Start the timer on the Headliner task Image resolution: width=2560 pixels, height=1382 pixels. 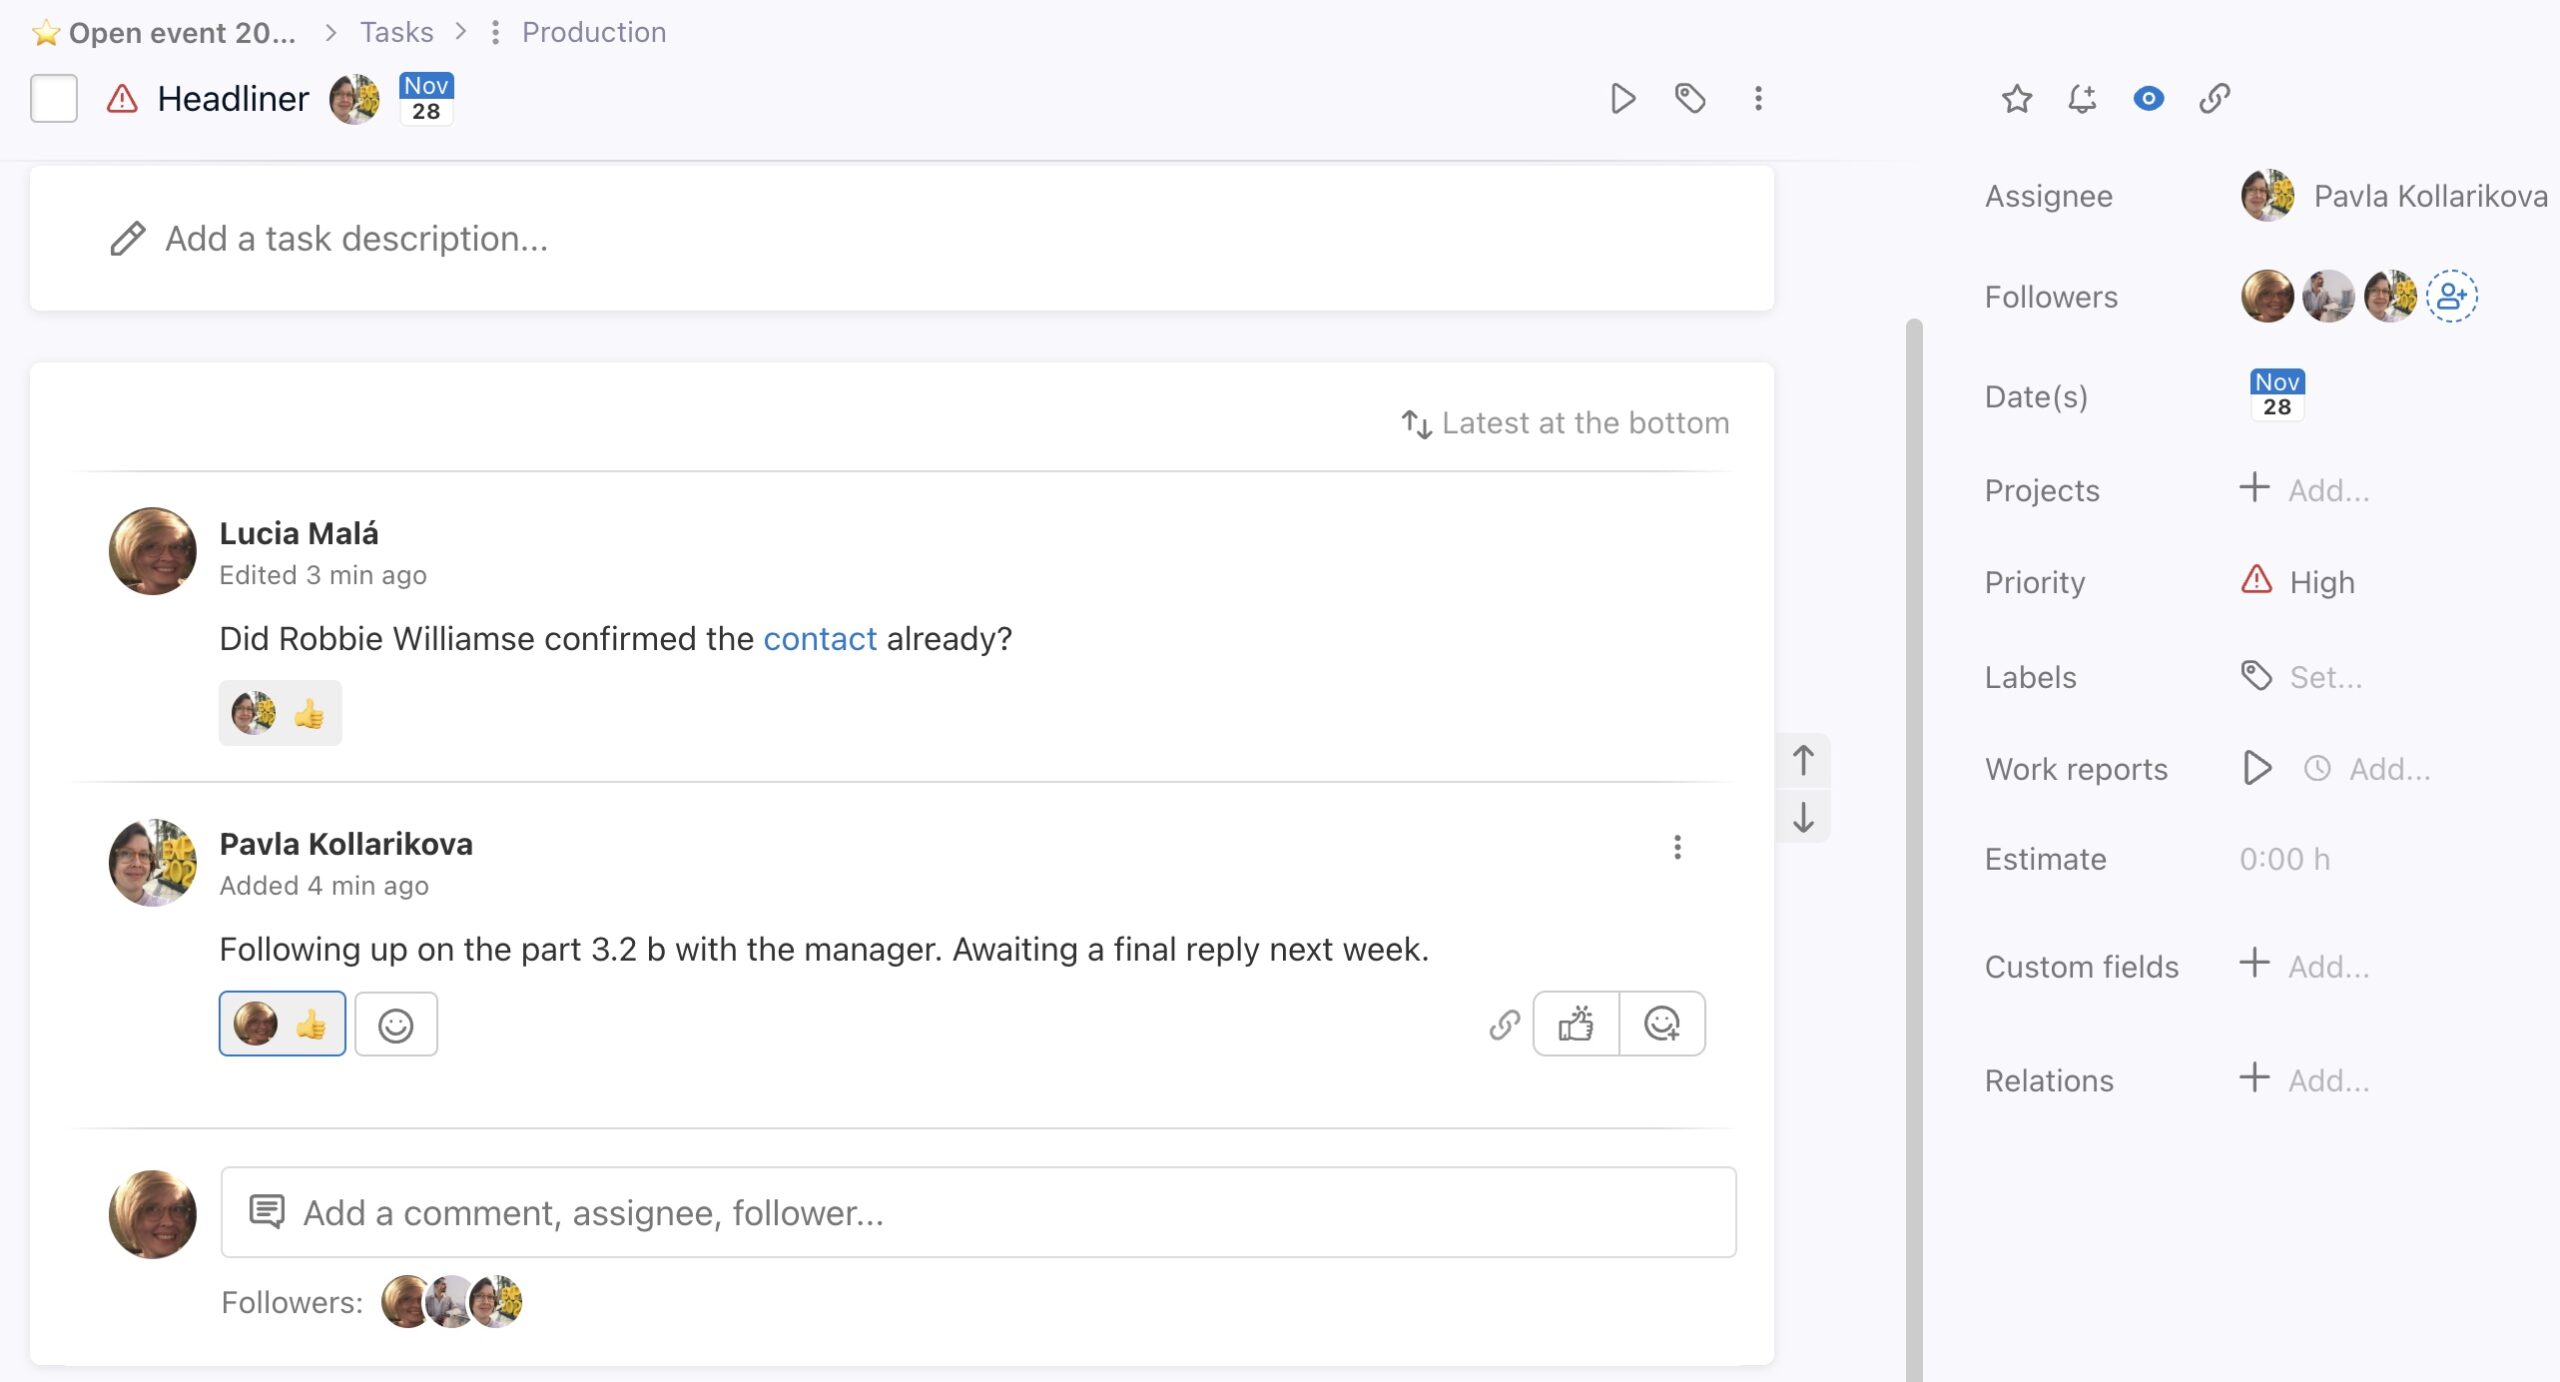coord(1622,98)
